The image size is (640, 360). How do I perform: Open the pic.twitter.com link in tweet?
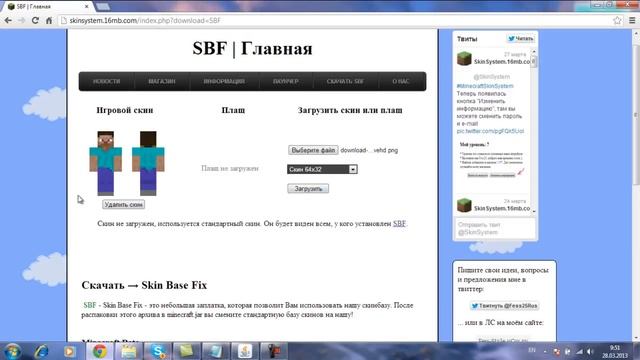point(490,131)
